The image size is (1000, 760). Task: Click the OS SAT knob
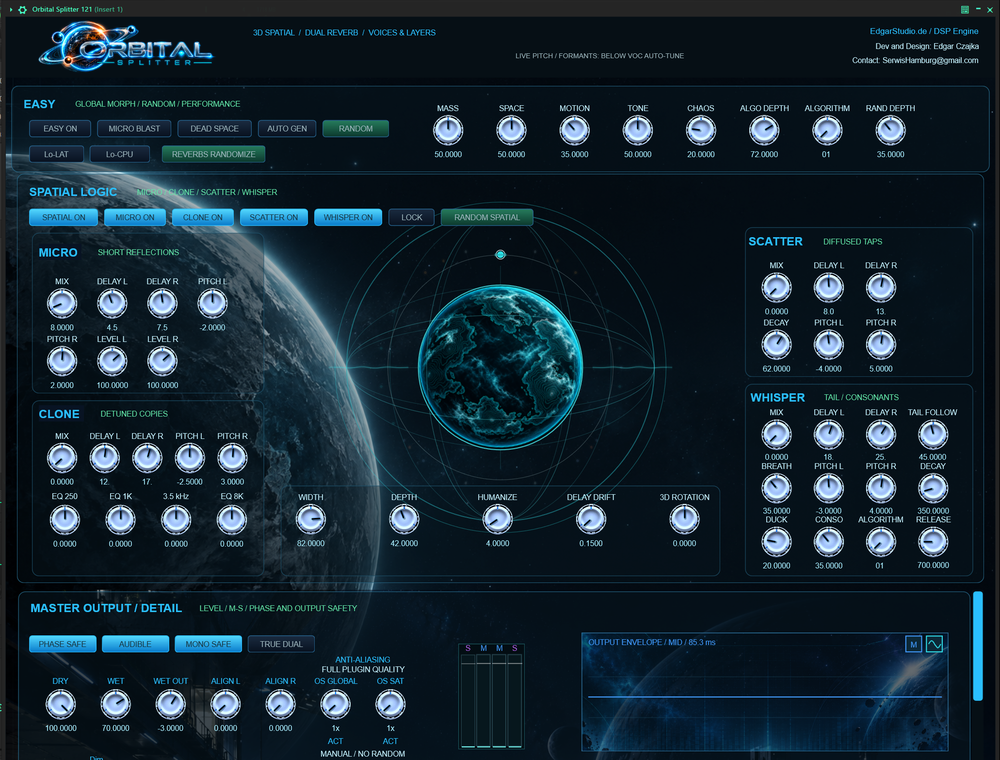390,705
